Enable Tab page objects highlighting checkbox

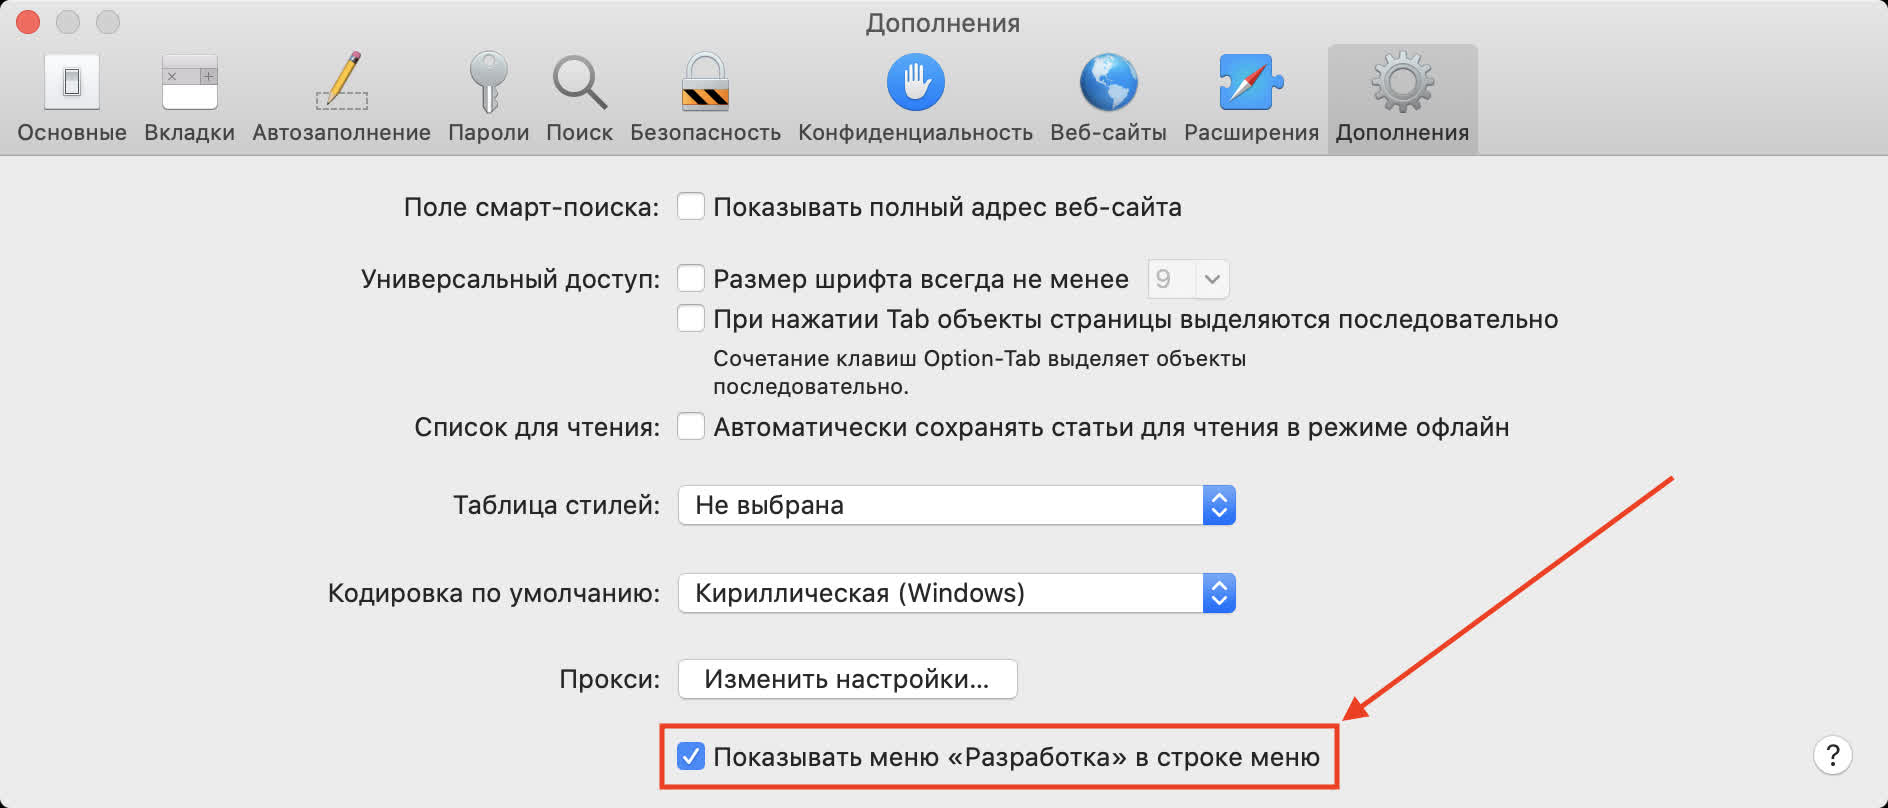pyautogui.click(x=691, y=318)
